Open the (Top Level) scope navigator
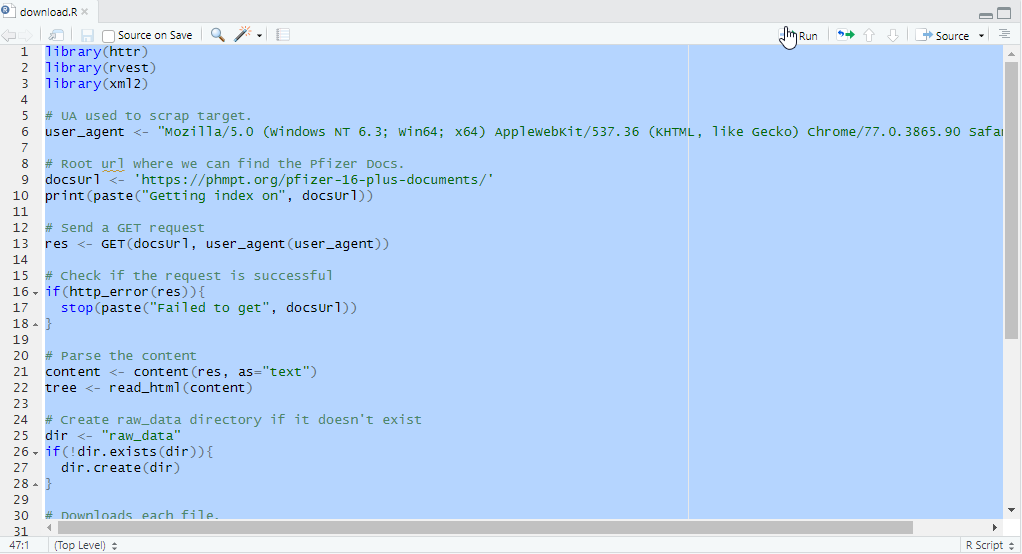The image size is (1022, 554). 85,545
